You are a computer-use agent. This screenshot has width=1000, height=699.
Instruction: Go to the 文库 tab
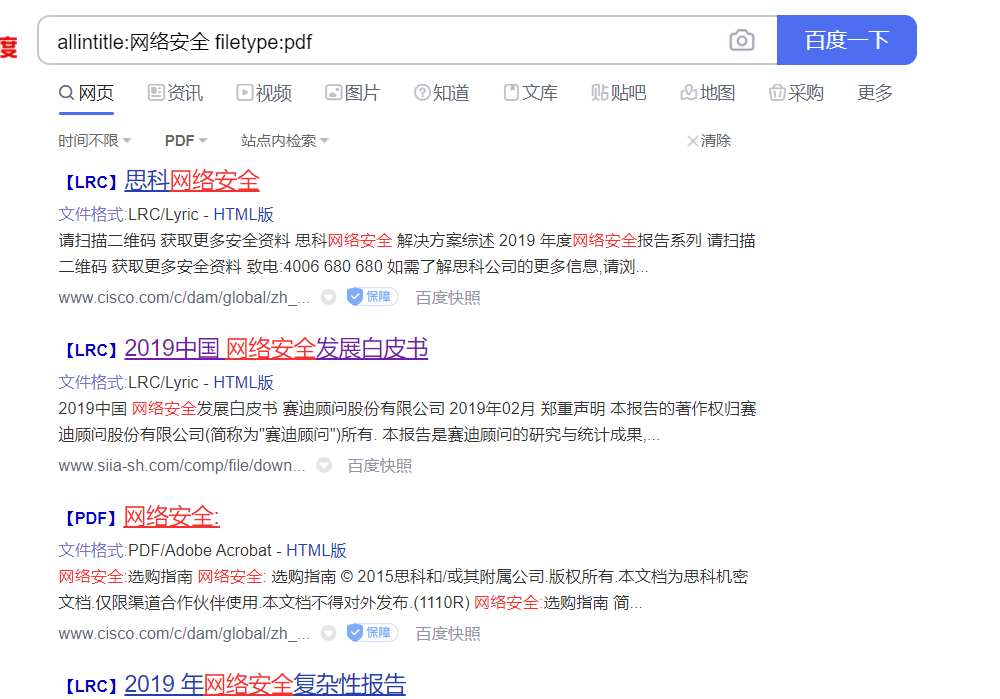[x=531, y=93]
